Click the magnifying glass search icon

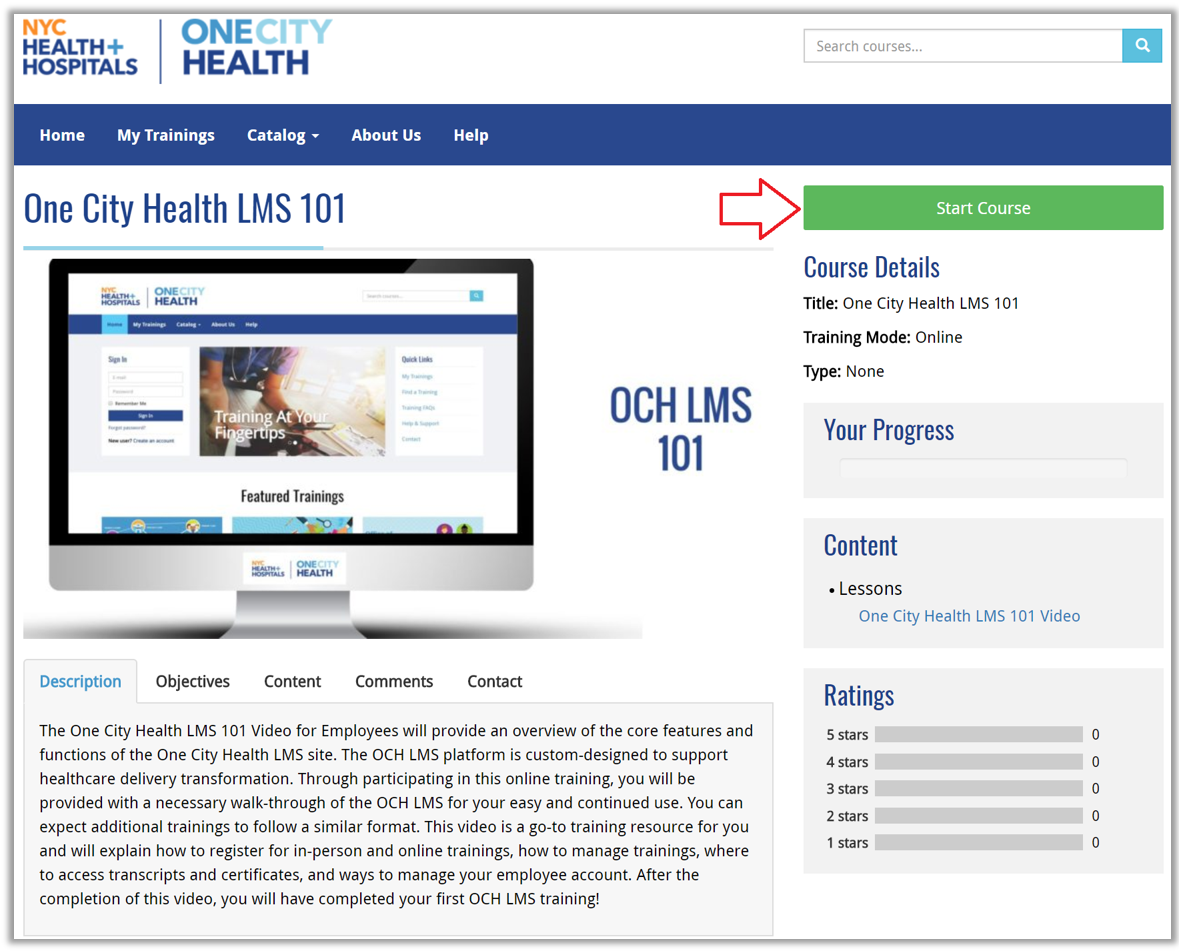point(1142,46)
